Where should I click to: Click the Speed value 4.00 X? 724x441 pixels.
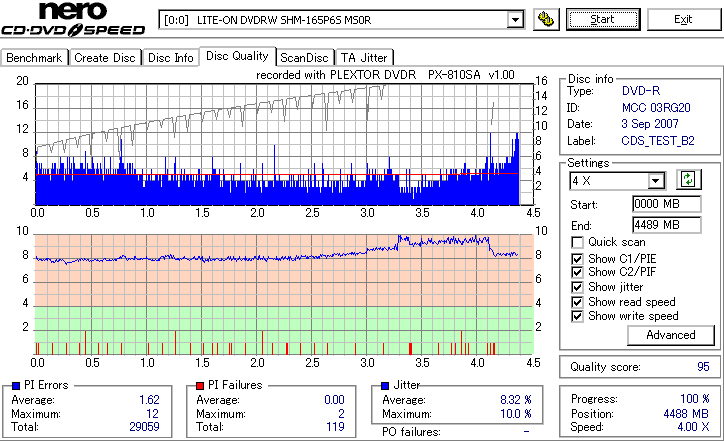pyautogui.click(x=693, y=427)
